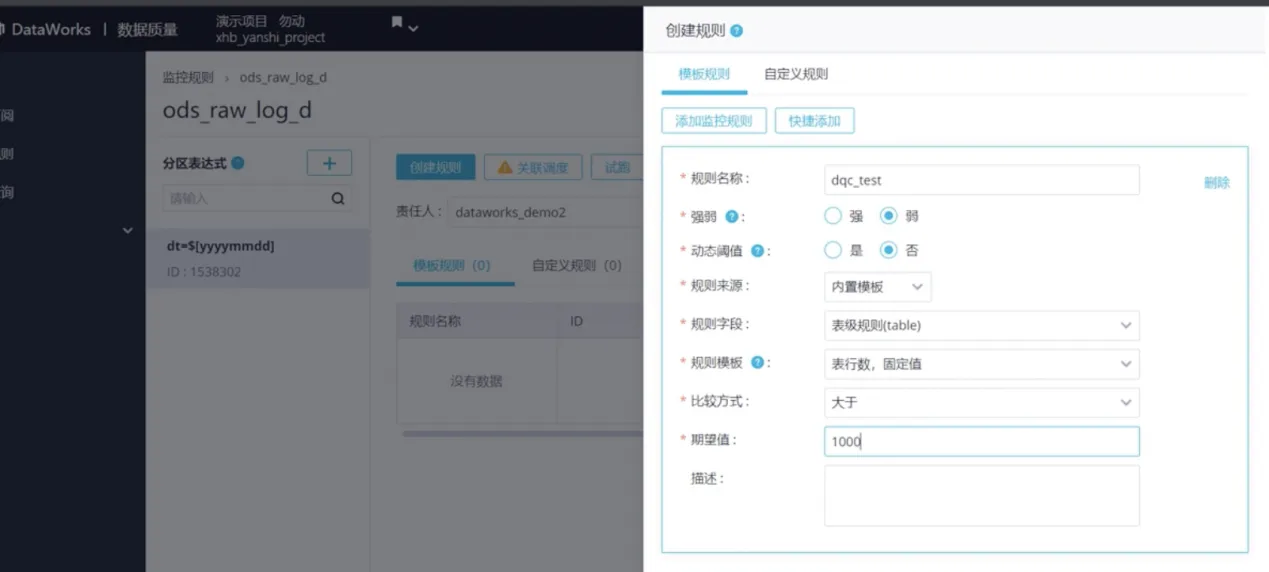Click the help icon next to 创建规则
The height and width of the screenshot is (572, 1269).
(737, 31)
